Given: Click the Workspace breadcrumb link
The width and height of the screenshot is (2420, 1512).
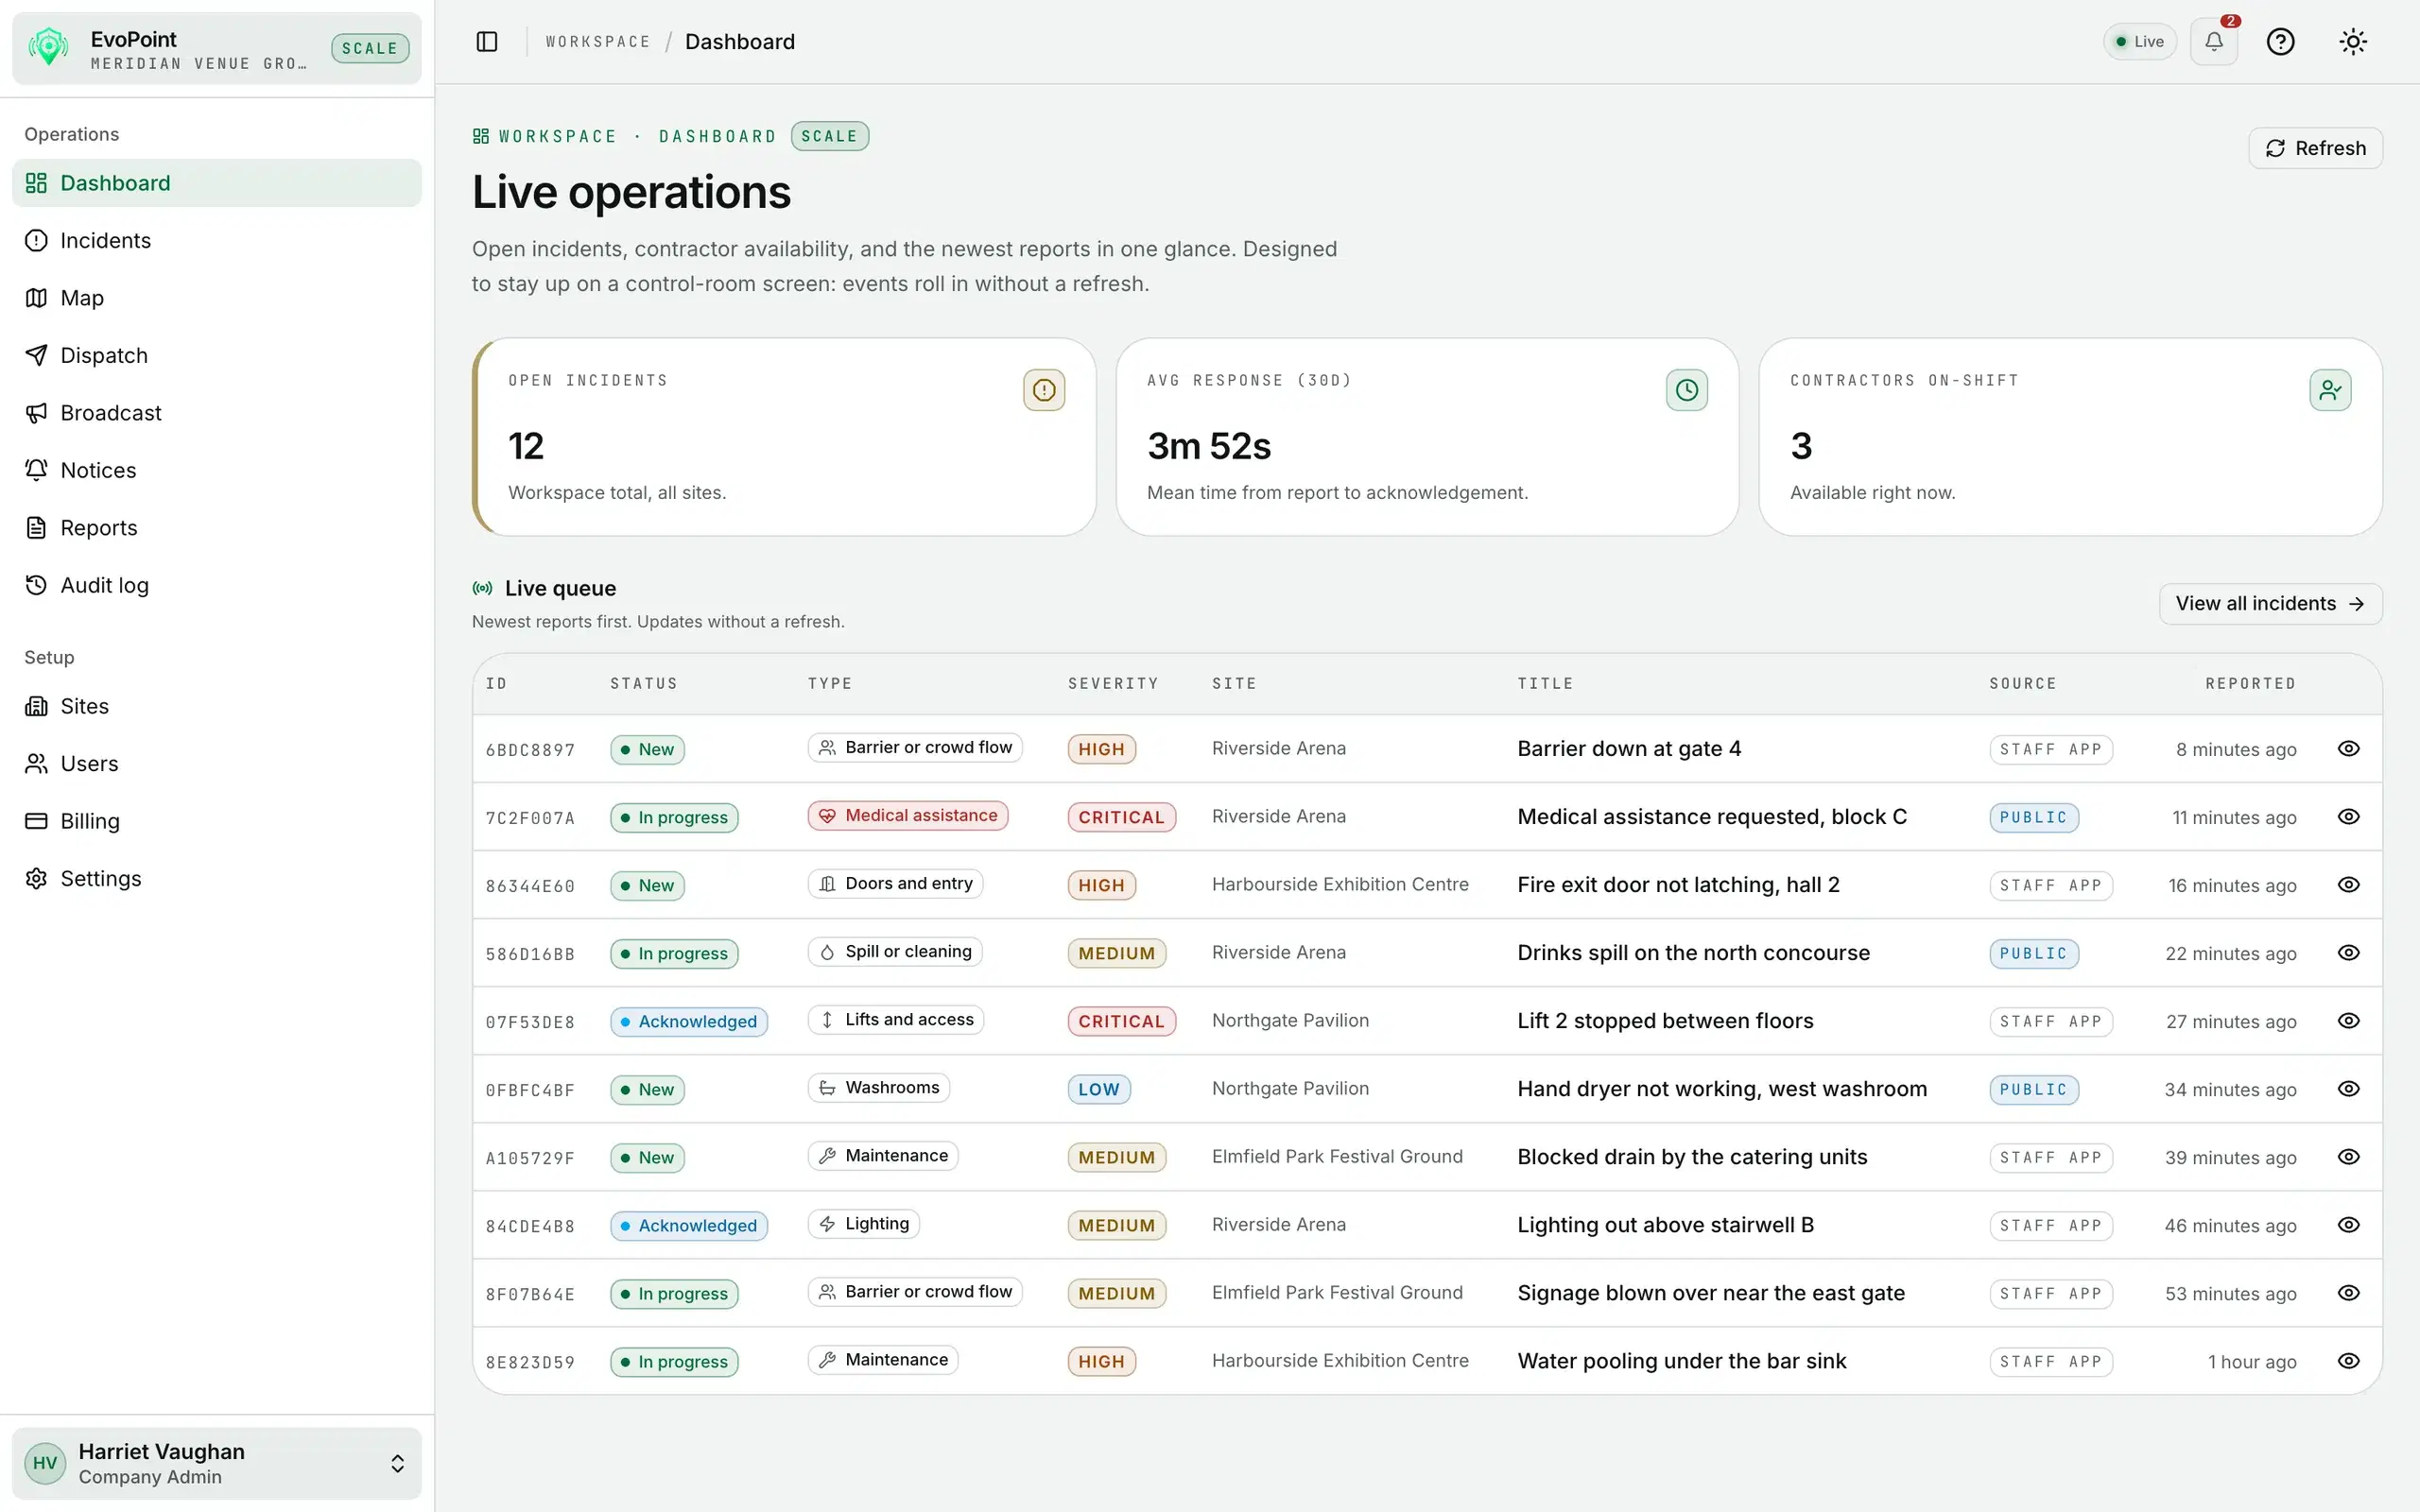Looking at the screenshot, I should point(598,42).
